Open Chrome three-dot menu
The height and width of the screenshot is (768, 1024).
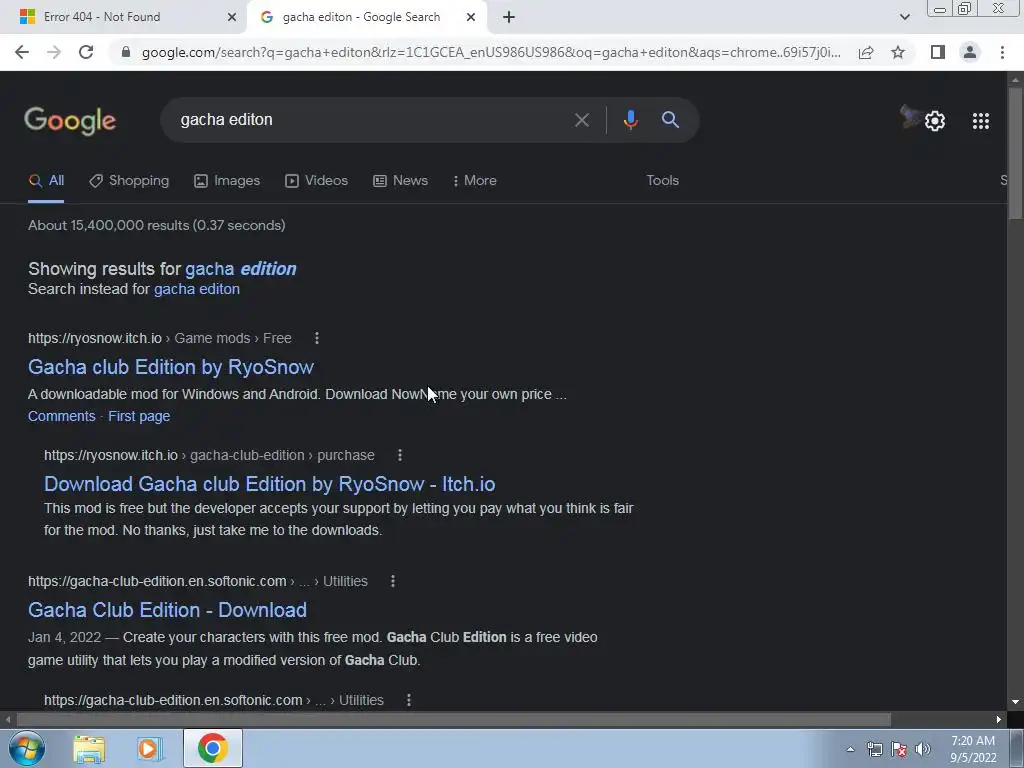(x=1002, y=52)
